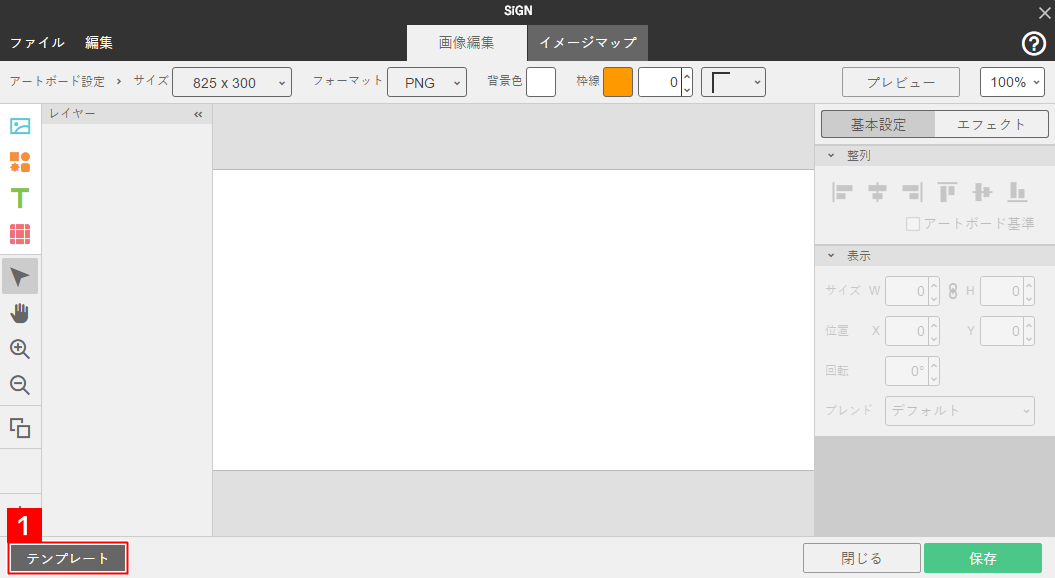Align objects to vertical middle

[x=982, y=192]
